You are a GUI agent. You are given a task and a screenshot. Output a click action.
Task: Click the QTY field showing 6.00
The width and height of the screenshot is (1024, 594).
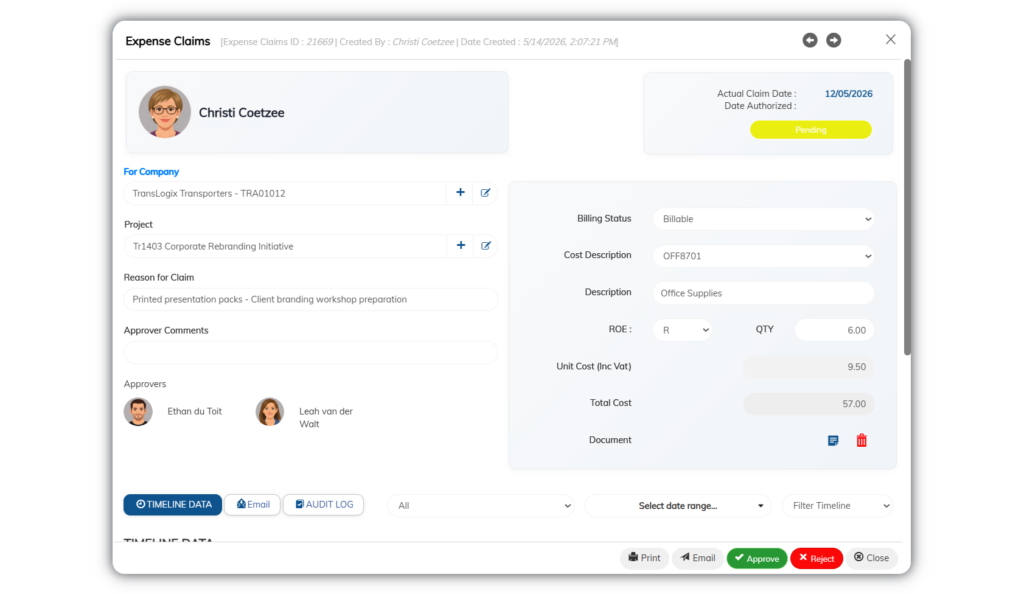click(834, 330)
